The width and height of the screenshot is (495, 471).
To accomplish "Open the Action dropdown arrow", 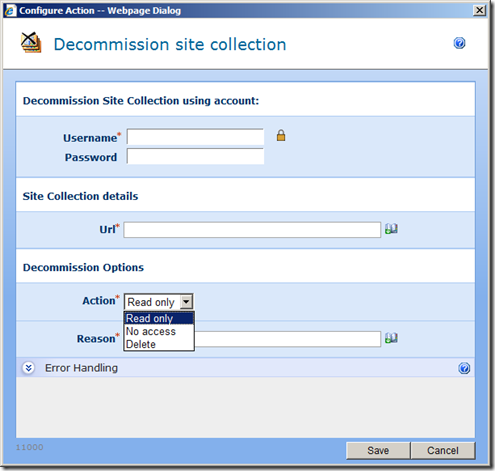I will click(186, 302).
